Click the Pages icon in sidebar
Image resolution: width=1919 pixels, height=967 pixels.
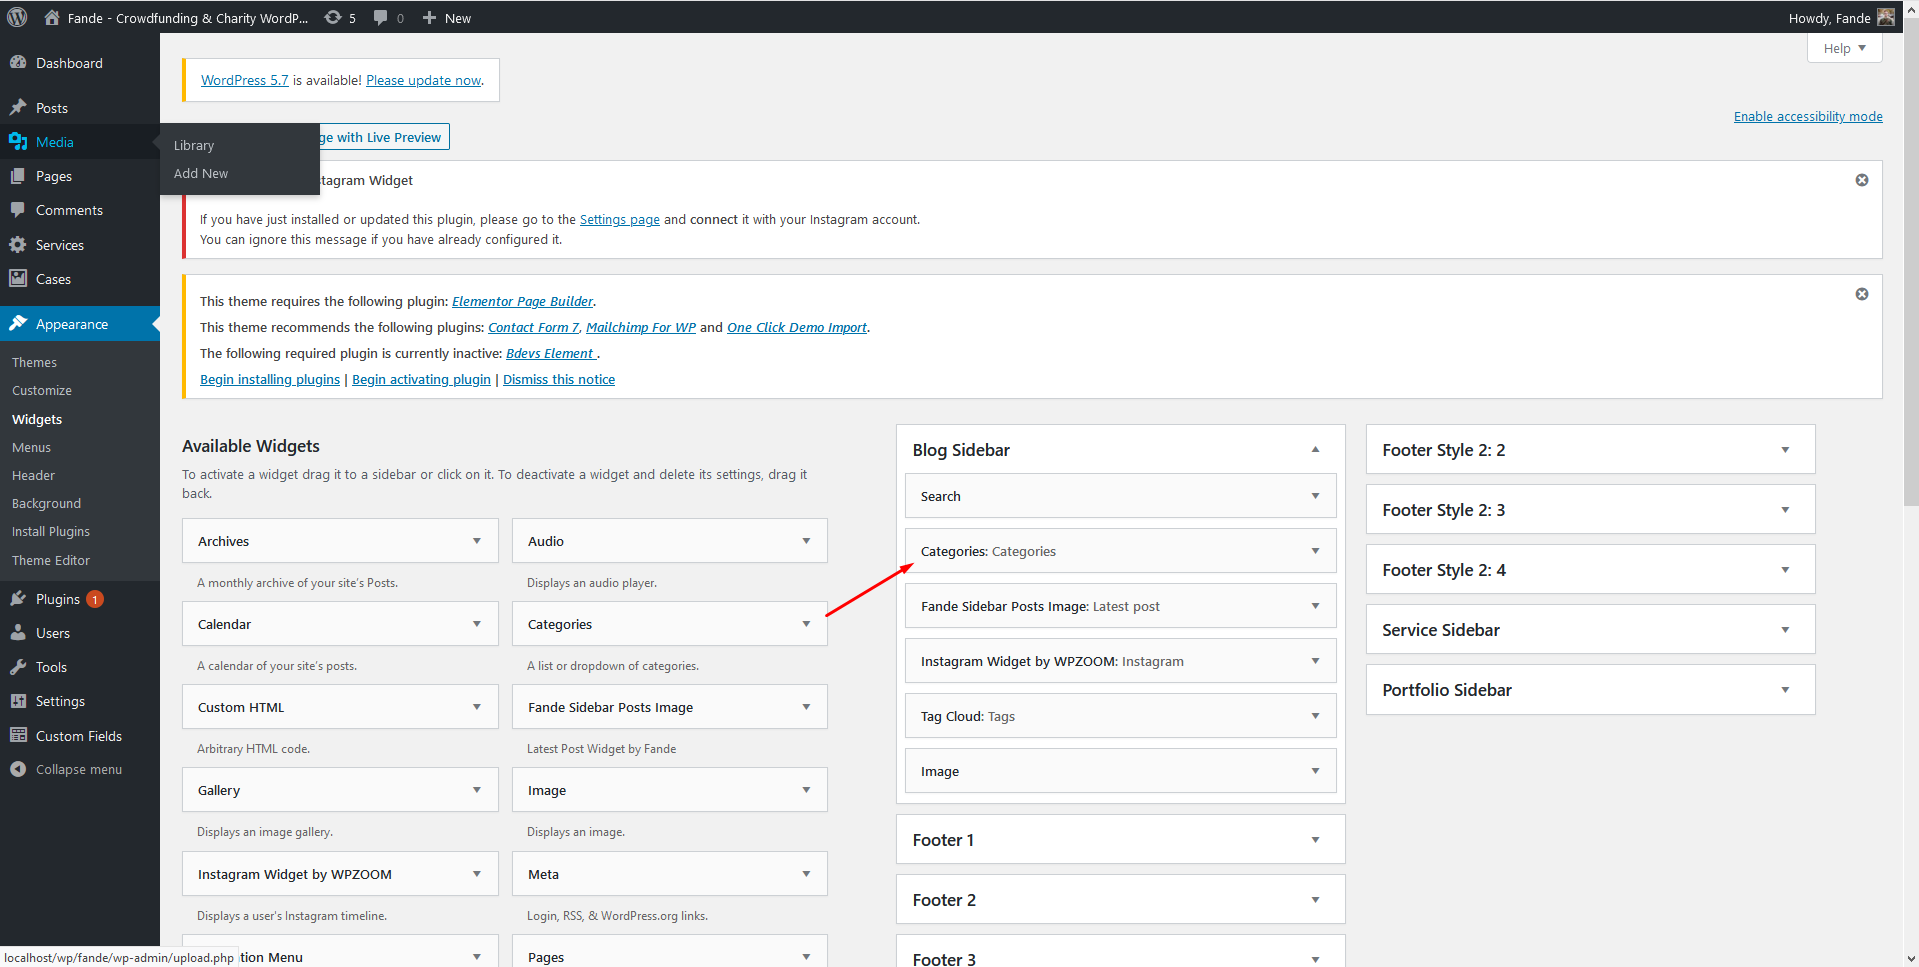coord(18,175)
